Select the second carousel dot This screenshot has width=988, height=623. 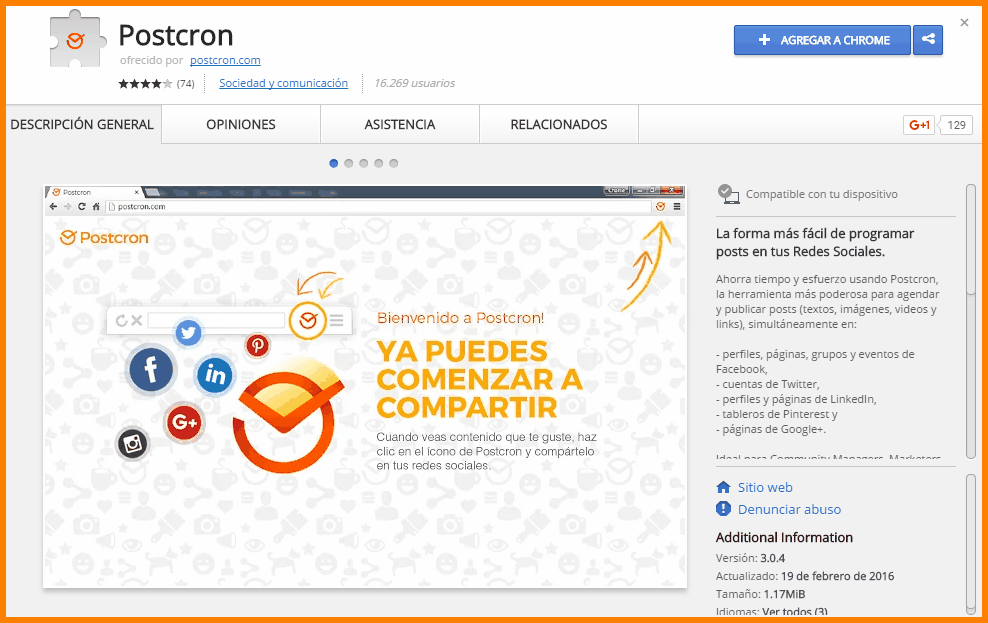tap(348, 163)
